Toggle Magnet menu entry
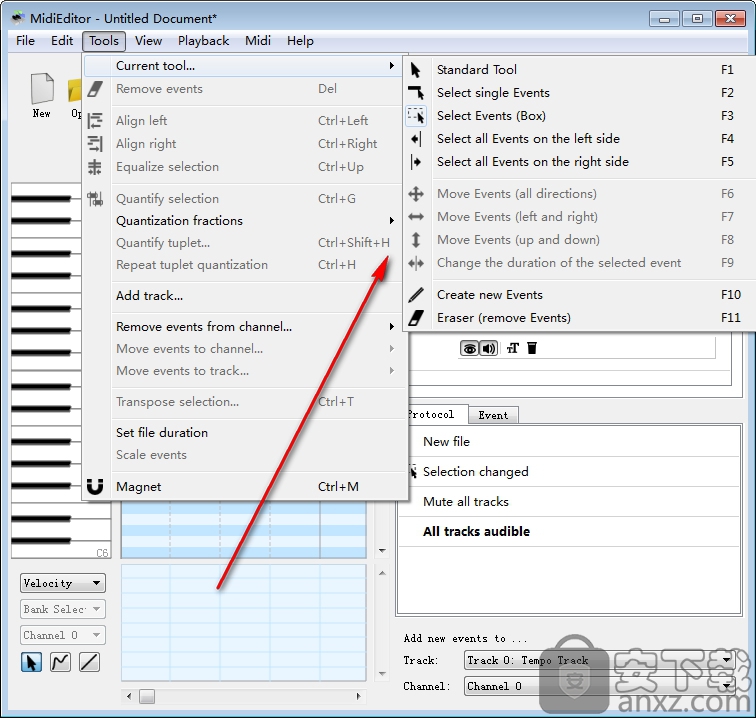The width and height of the screenshot is (756, 718). [x=245, y=487]
